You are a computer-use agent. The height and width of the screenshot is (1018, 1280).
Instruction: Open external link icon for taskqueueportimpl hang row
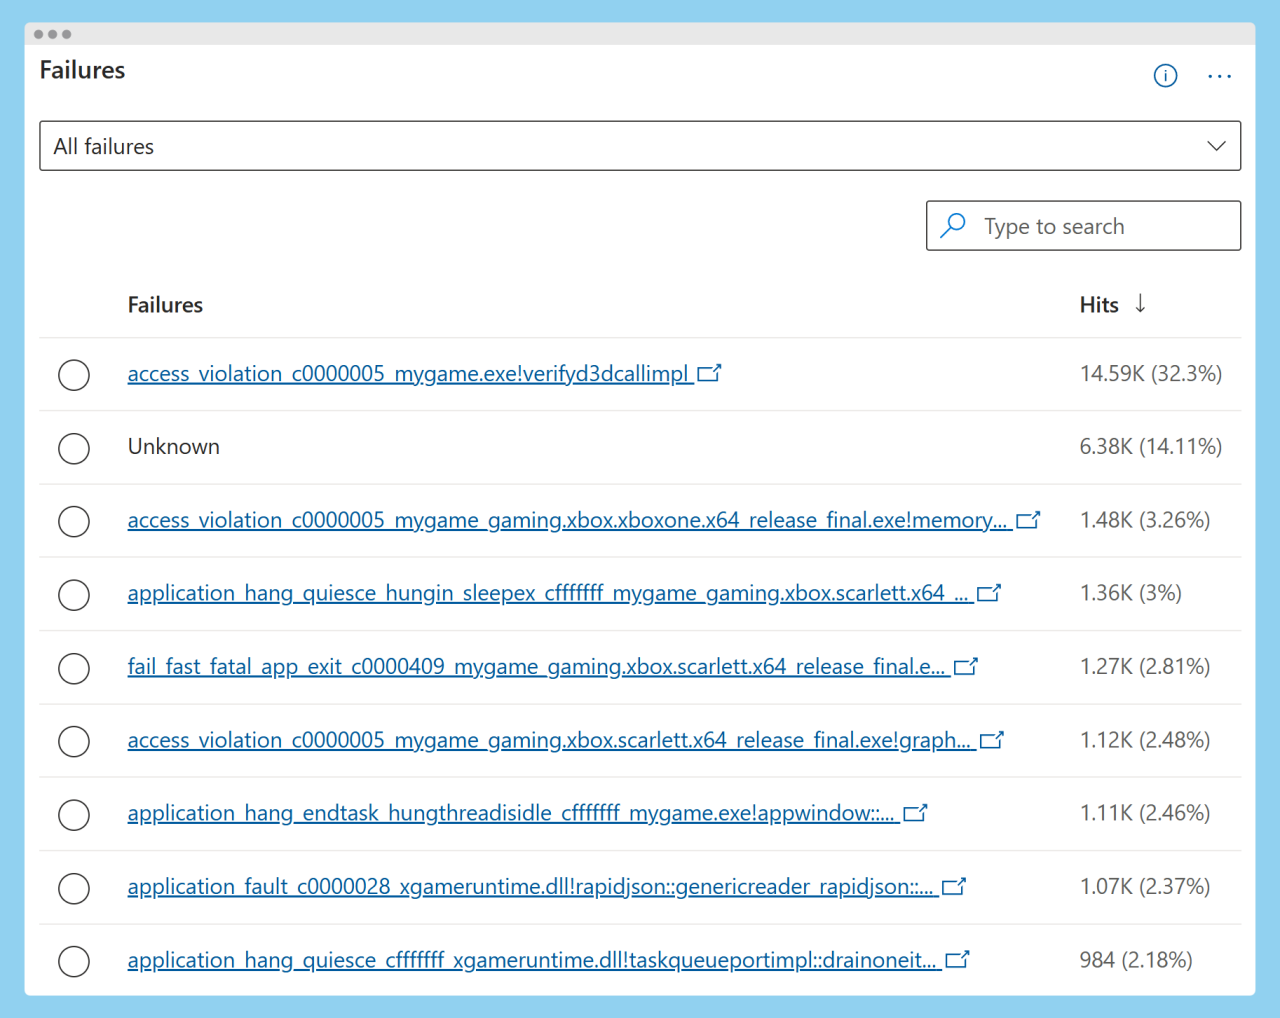(x=957, y=960)
